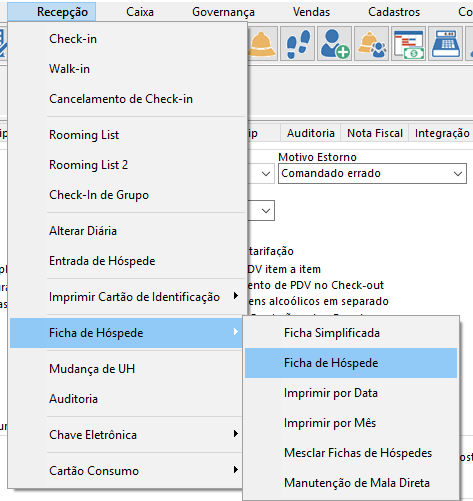Open Rooming List 2 entry
This screenshot has width=473, height=501.
(x=128, y=165)
